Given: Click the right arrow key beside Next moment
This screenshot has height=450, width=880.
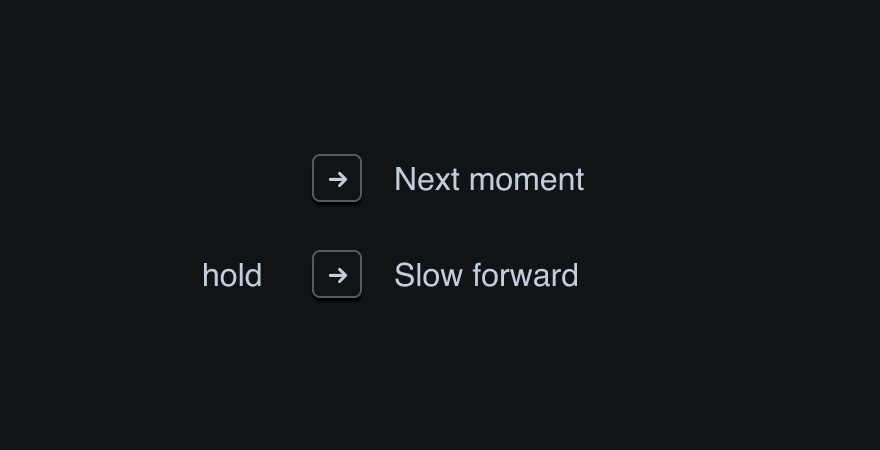Looking at the screenshot, I should coord(337,179).
